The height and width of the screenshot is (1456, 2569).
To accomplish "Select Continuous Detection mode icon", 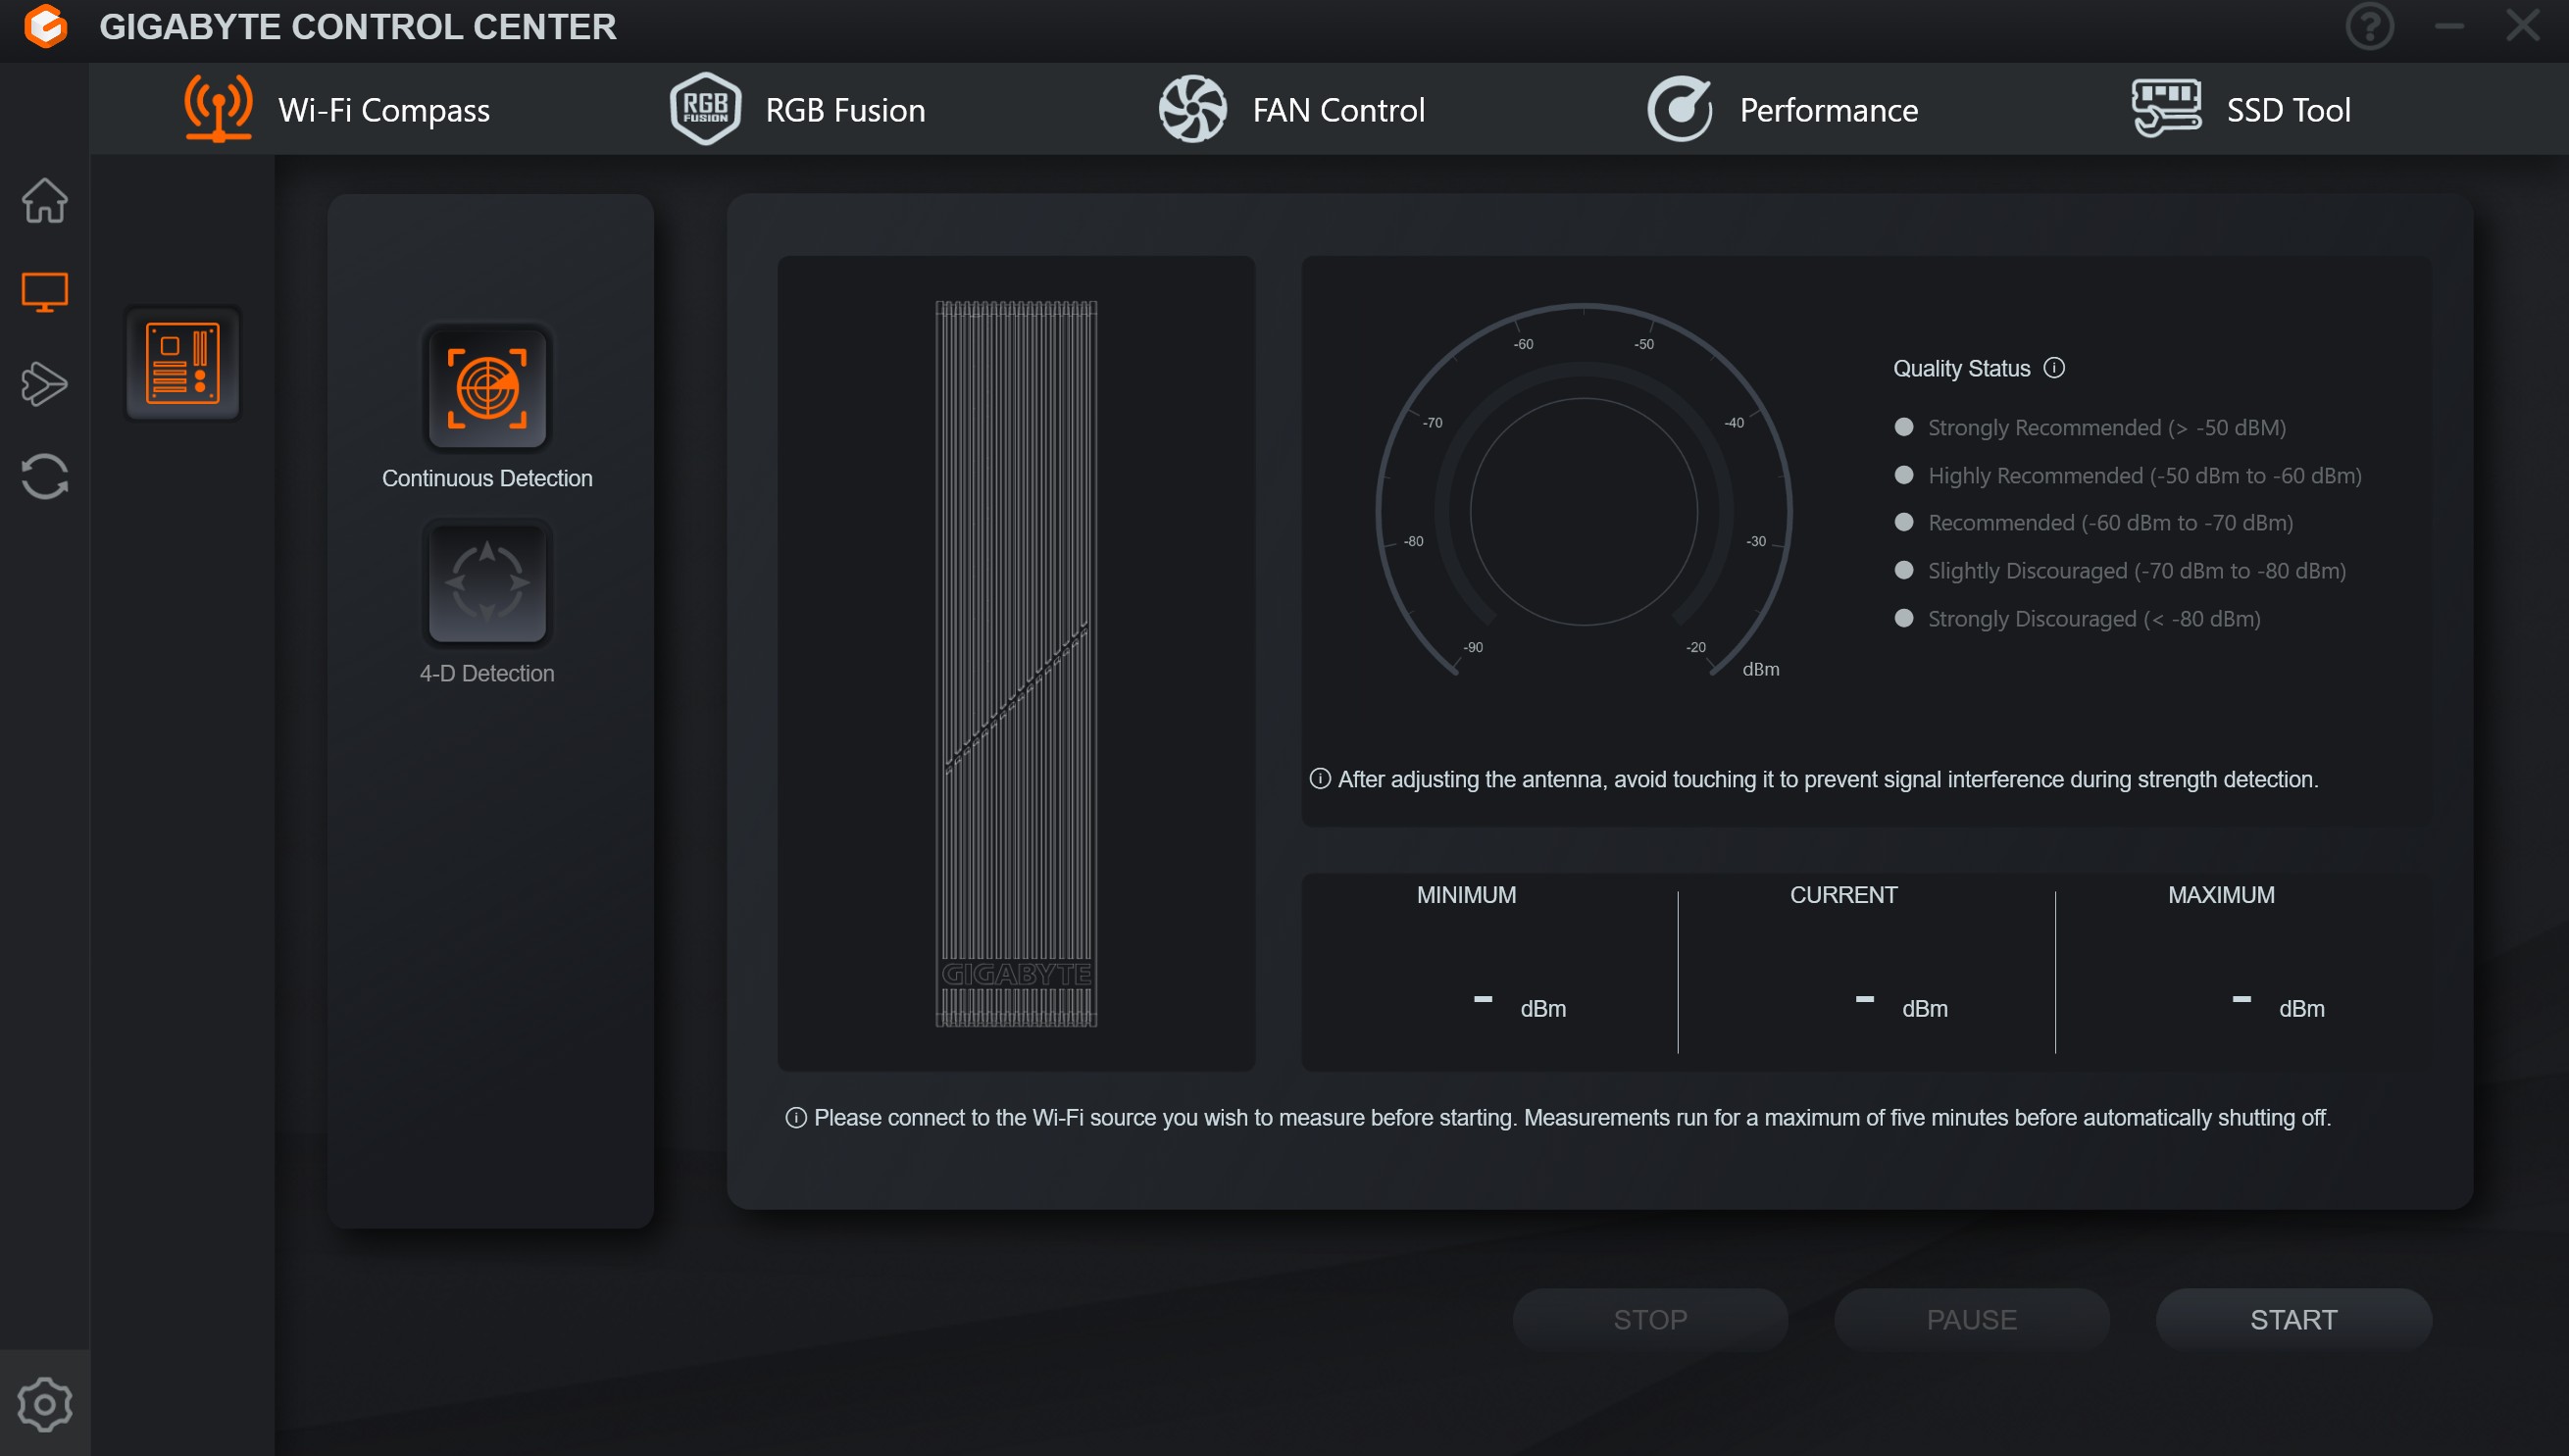I will coord(487,388).
